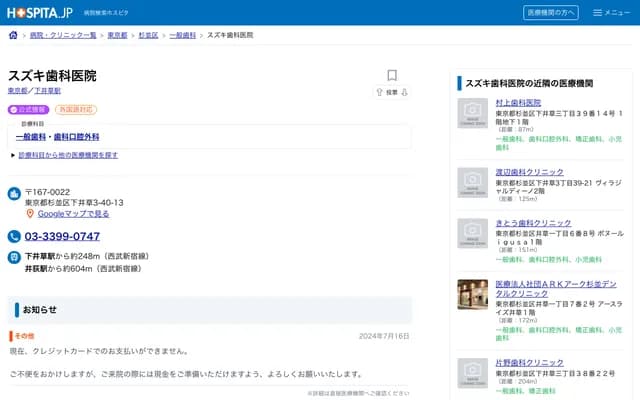Click the home icon in breadcrumb

coord(13,35)
